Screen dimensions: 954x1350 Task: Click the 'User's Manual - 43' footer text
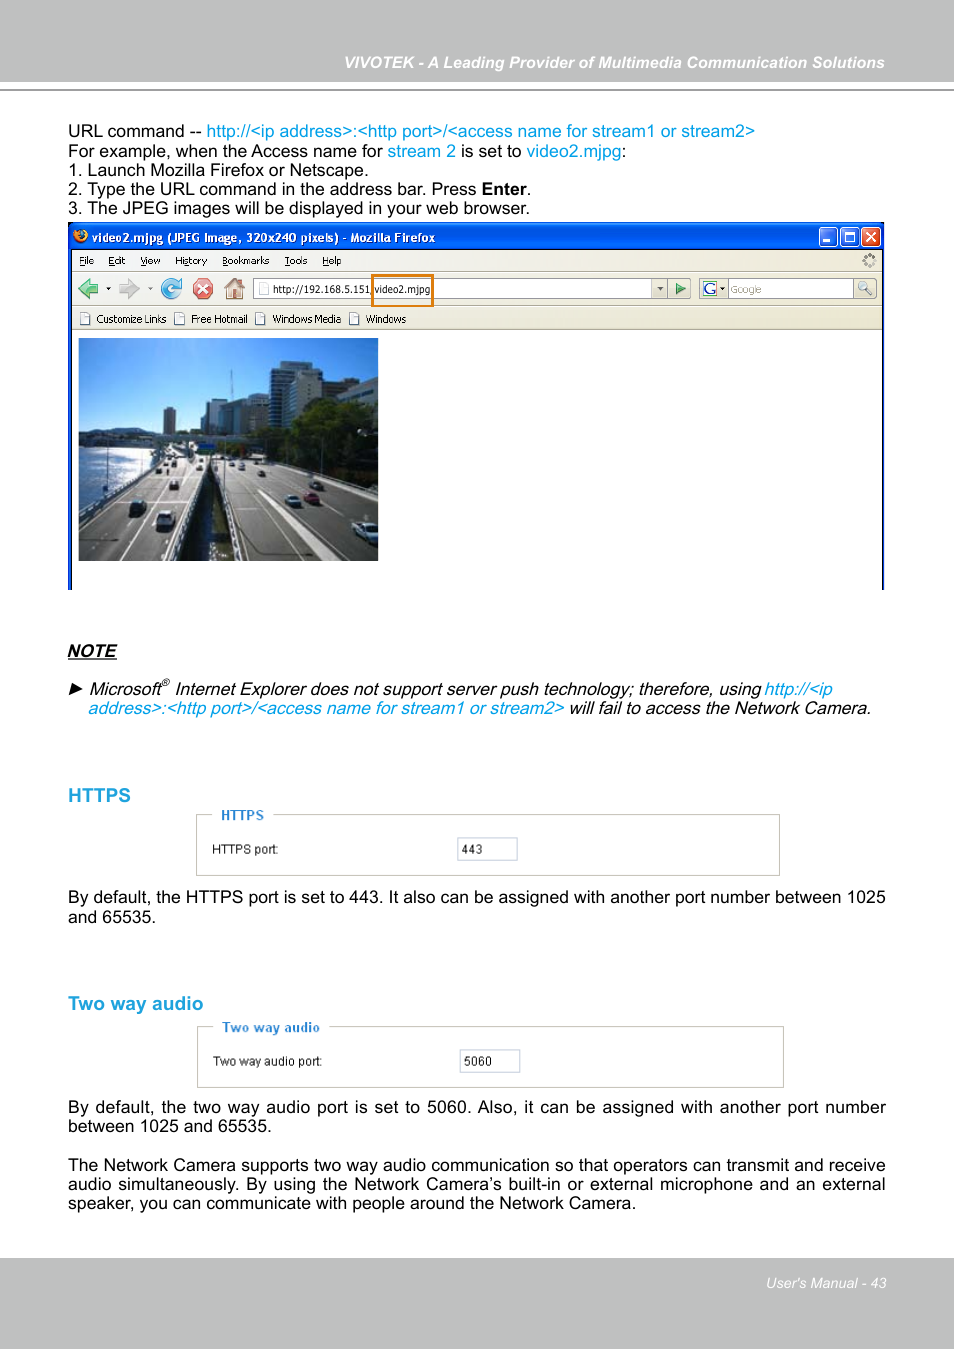point(826,1283)
